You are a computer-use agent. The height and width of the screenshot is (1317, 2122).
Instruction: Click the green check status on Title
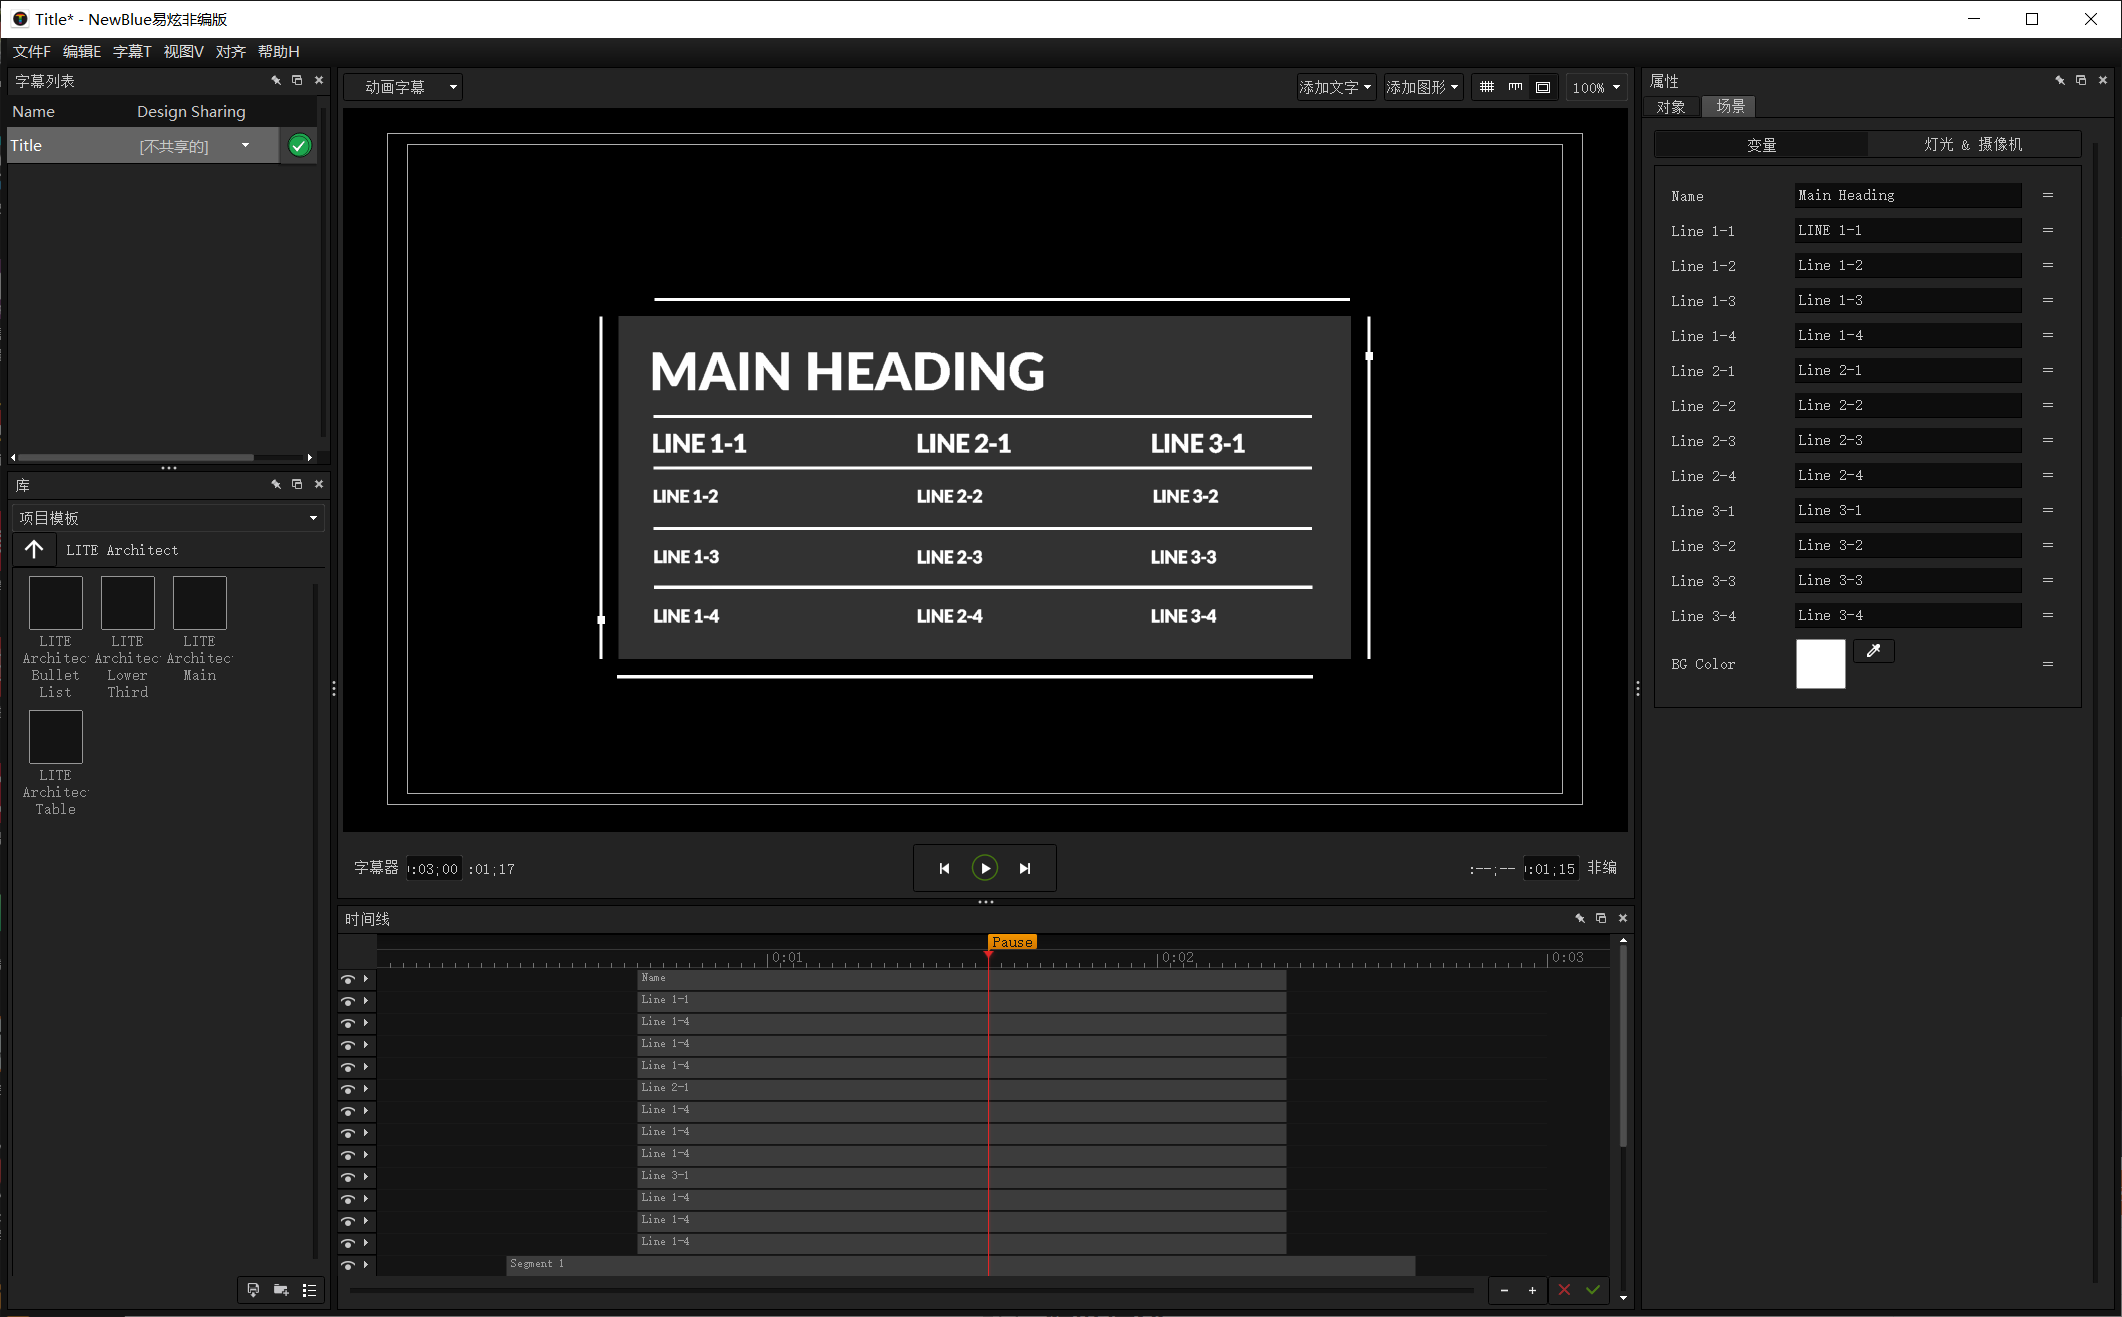click(299, 146)
